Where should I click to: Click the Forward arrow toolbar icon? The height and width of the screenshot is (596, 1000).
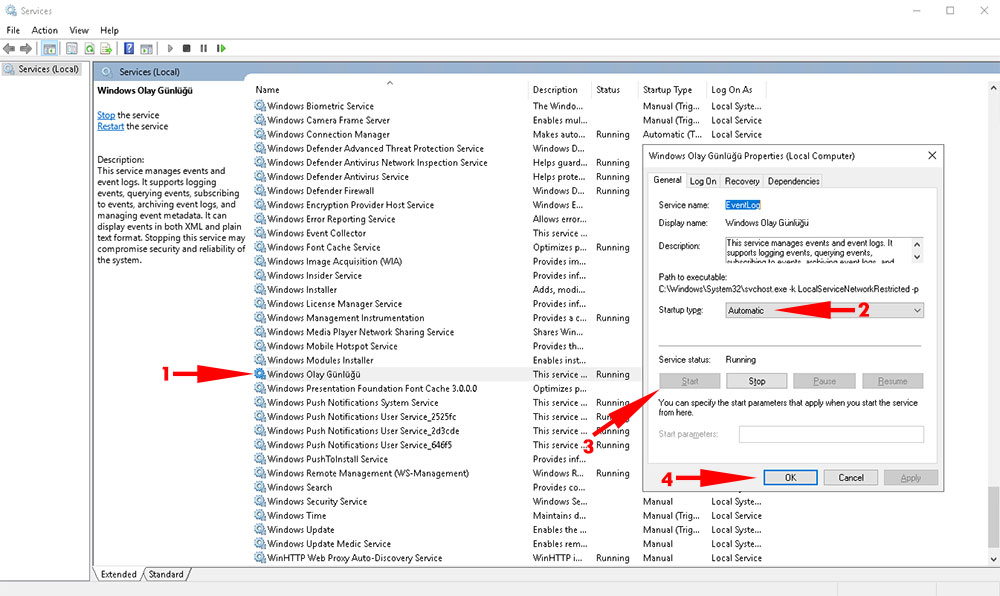[26, 48]
